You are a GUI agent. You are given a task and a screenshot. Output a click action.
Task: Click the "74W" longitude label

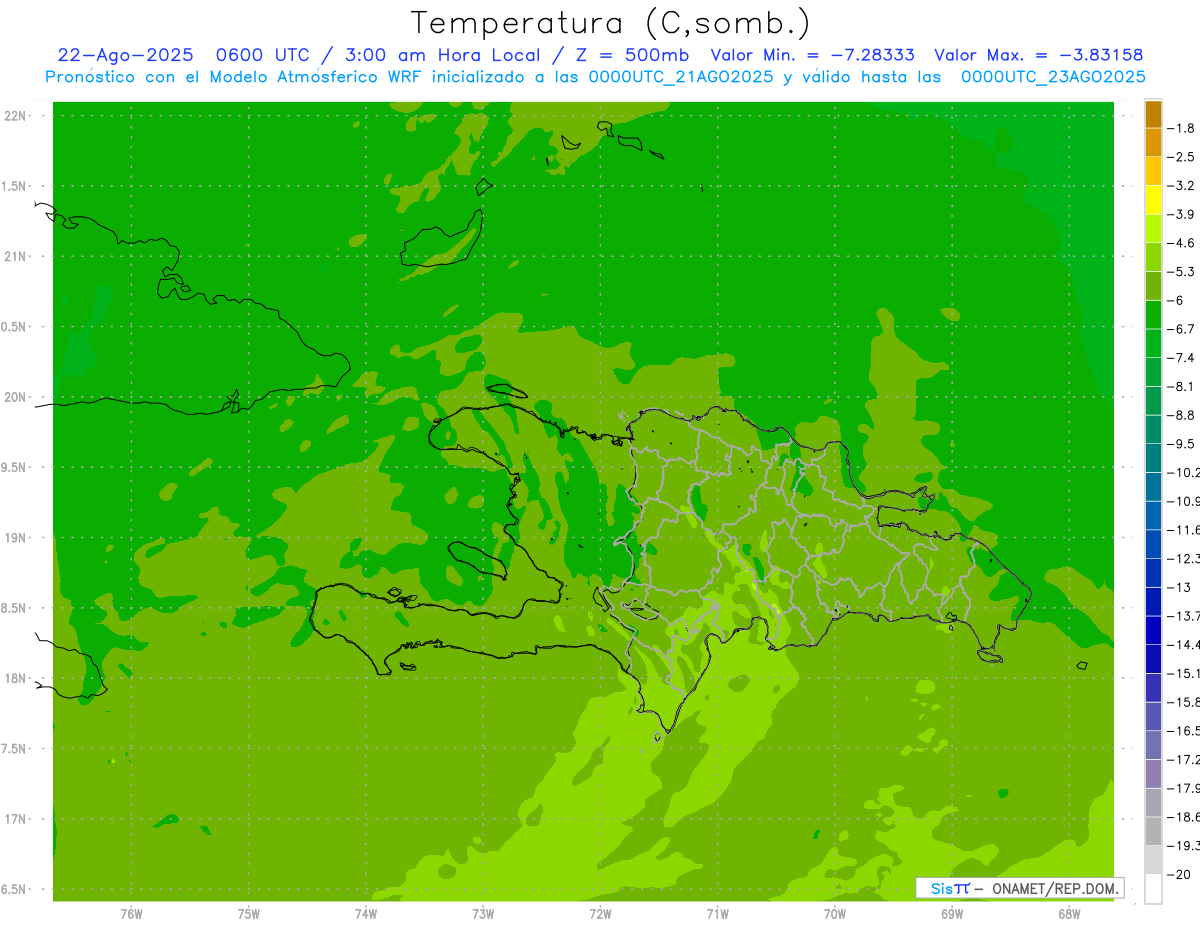(366, 914)
